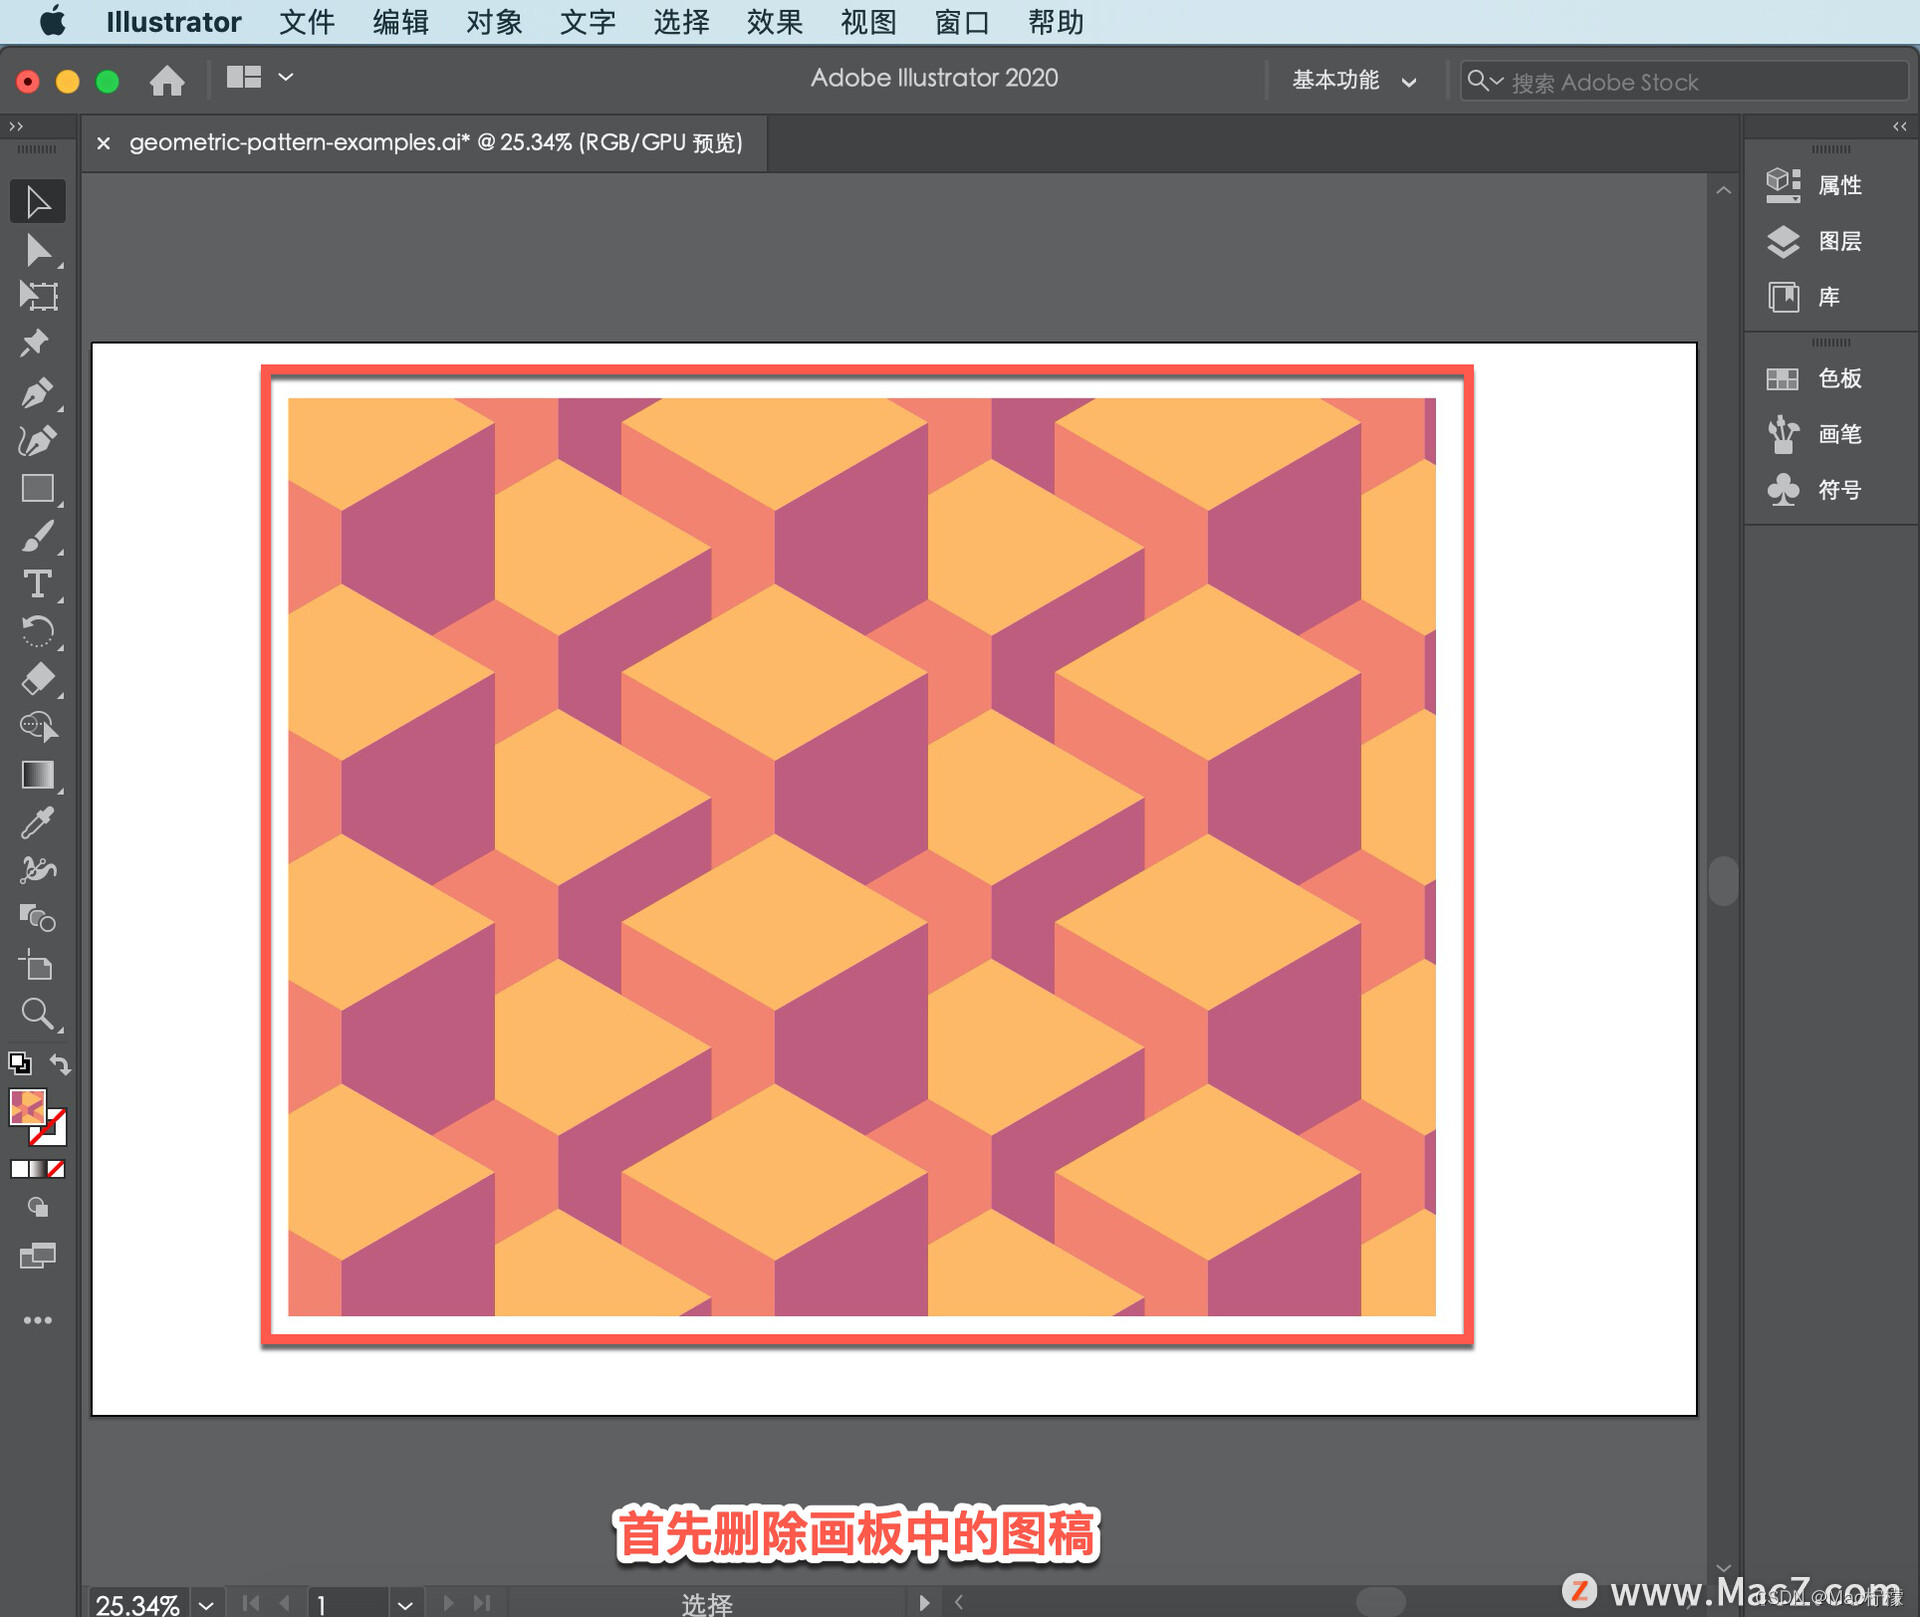Image resolution: width=1920 pixels, height=1617 pixels.
Task: Select the Pen tool
Action: point(37,393)
